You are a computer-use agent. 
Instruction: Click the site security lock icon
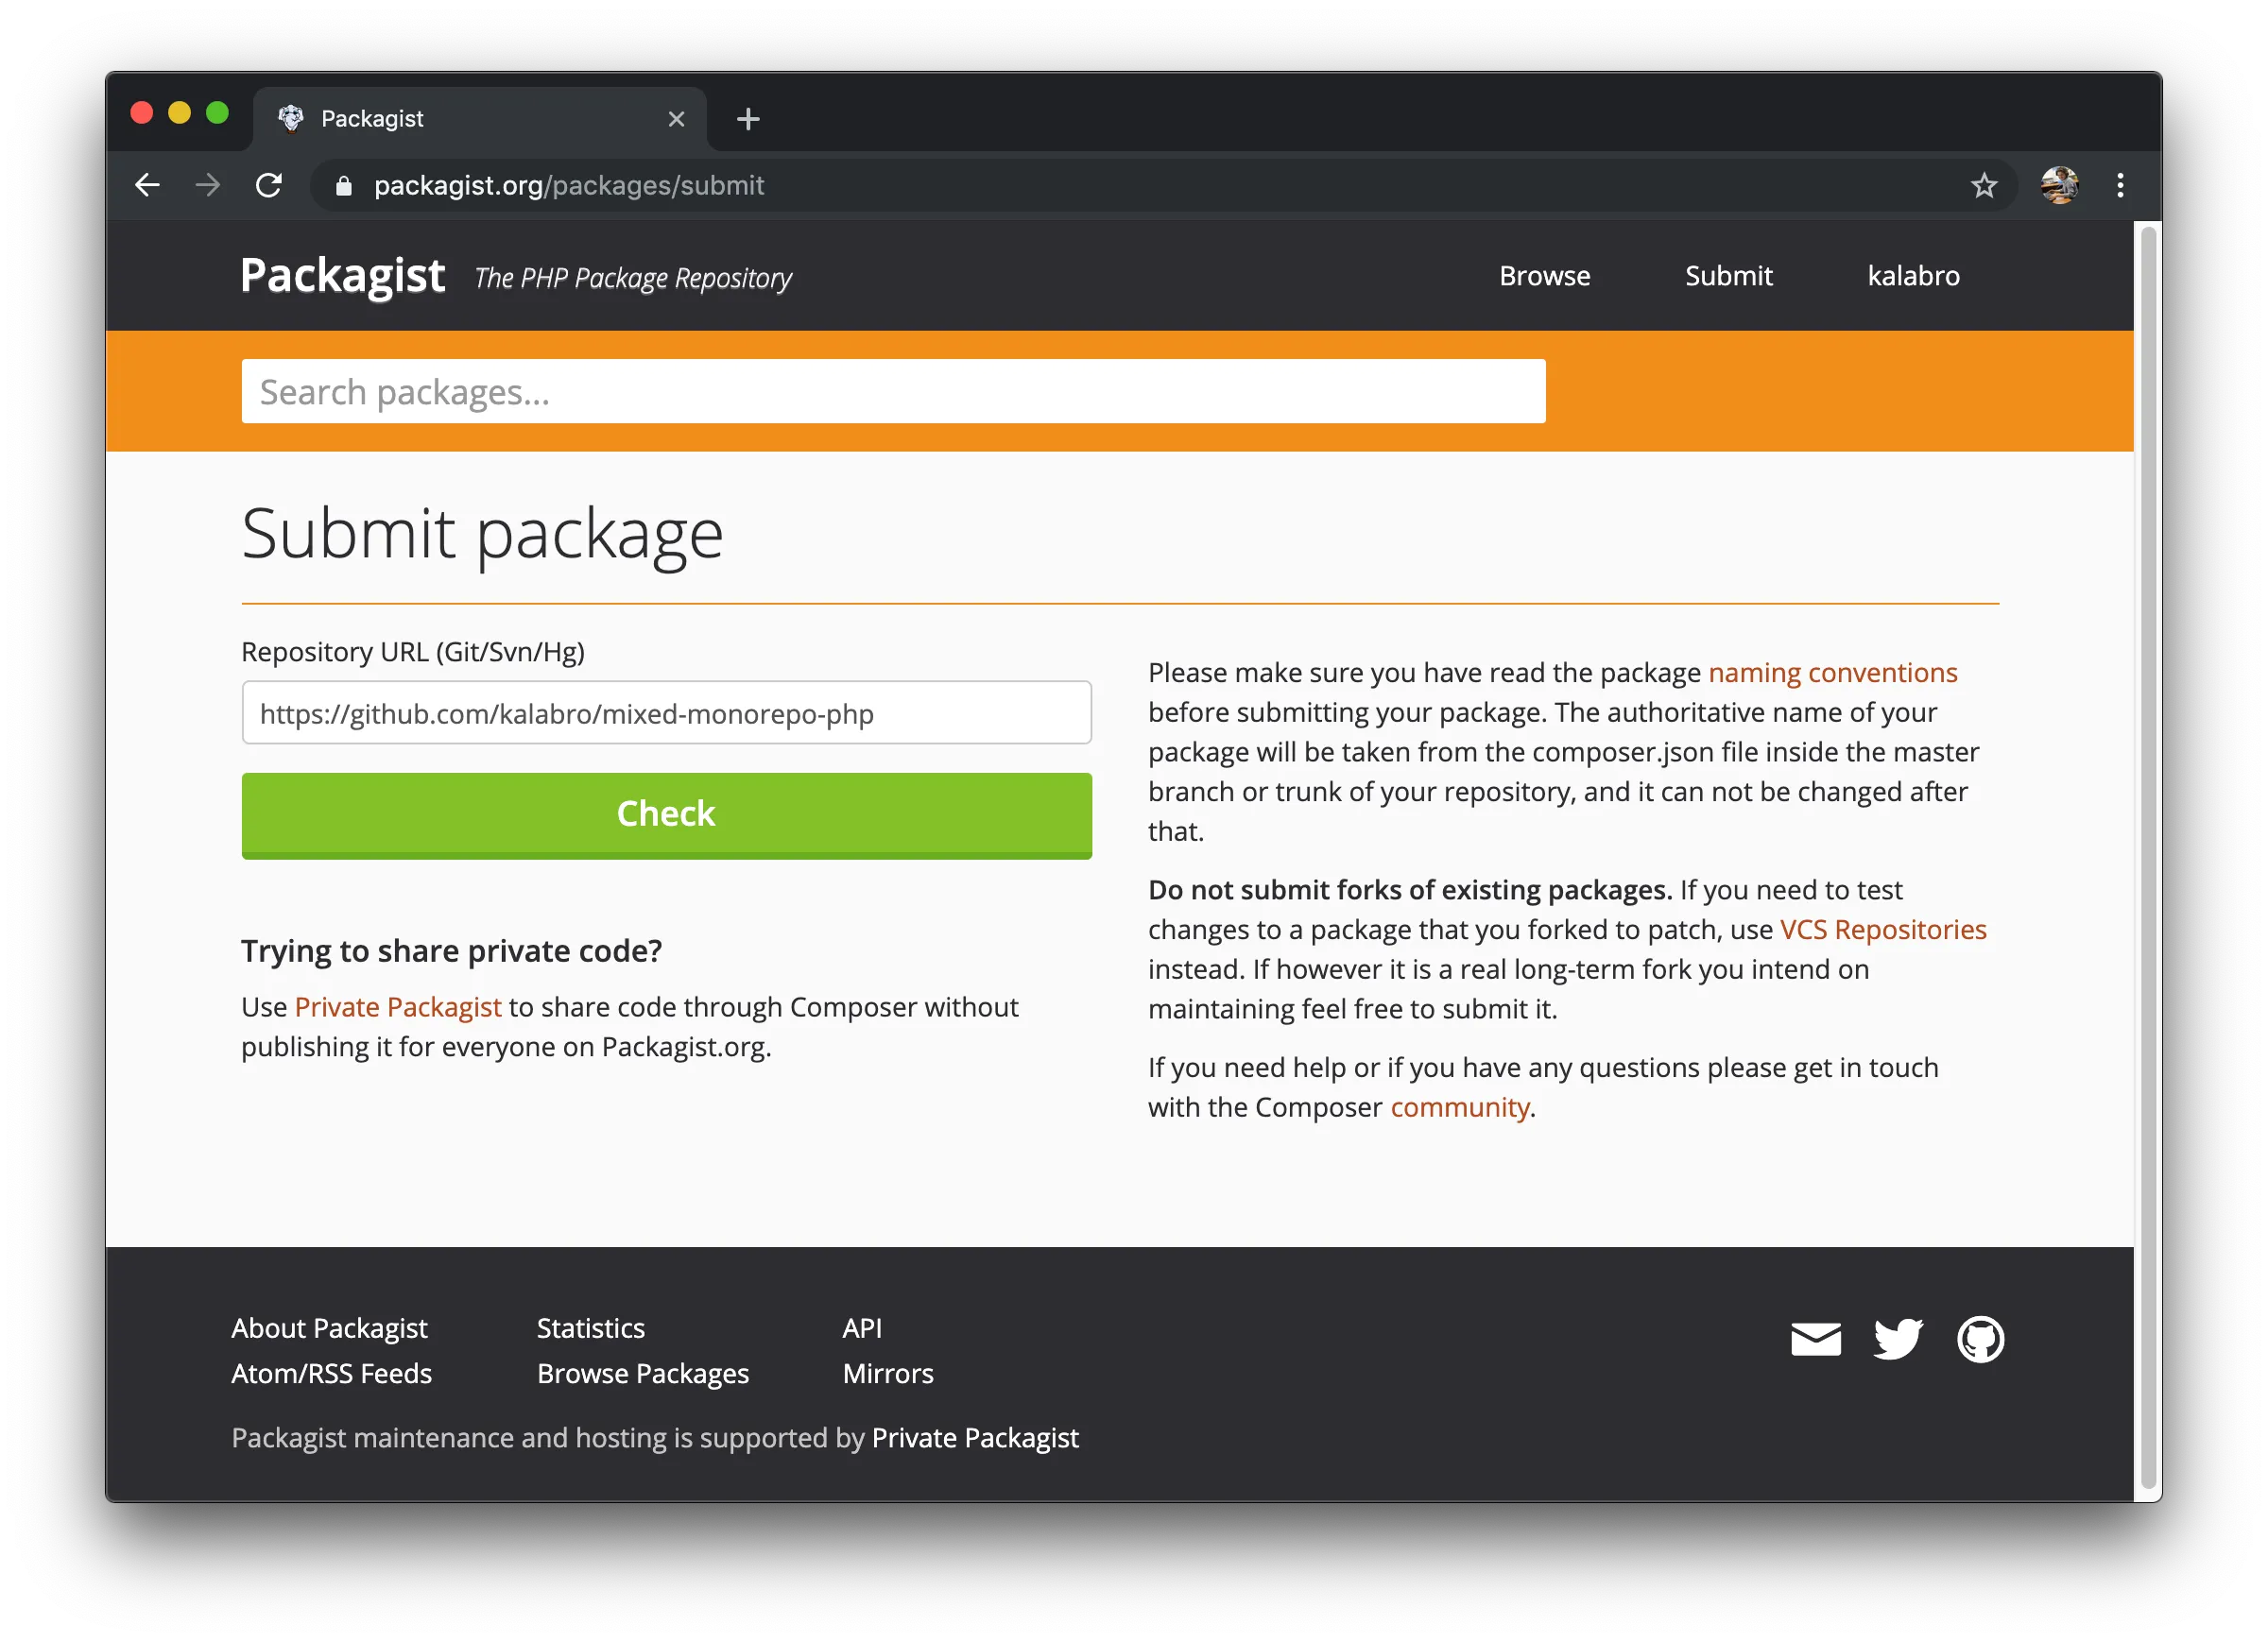tap(344, 186)
